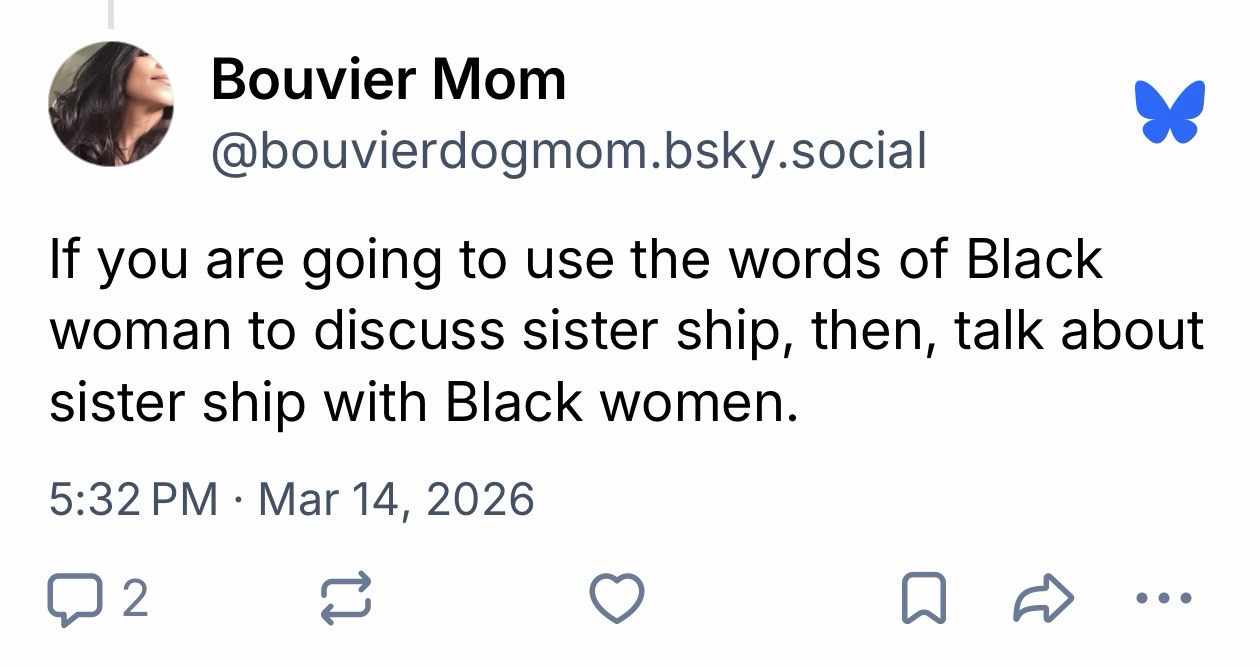The image size is (1260, 666).
Task: Open the three-dot more options menu
Action: pyautogui.click(x=1164, y=599)
